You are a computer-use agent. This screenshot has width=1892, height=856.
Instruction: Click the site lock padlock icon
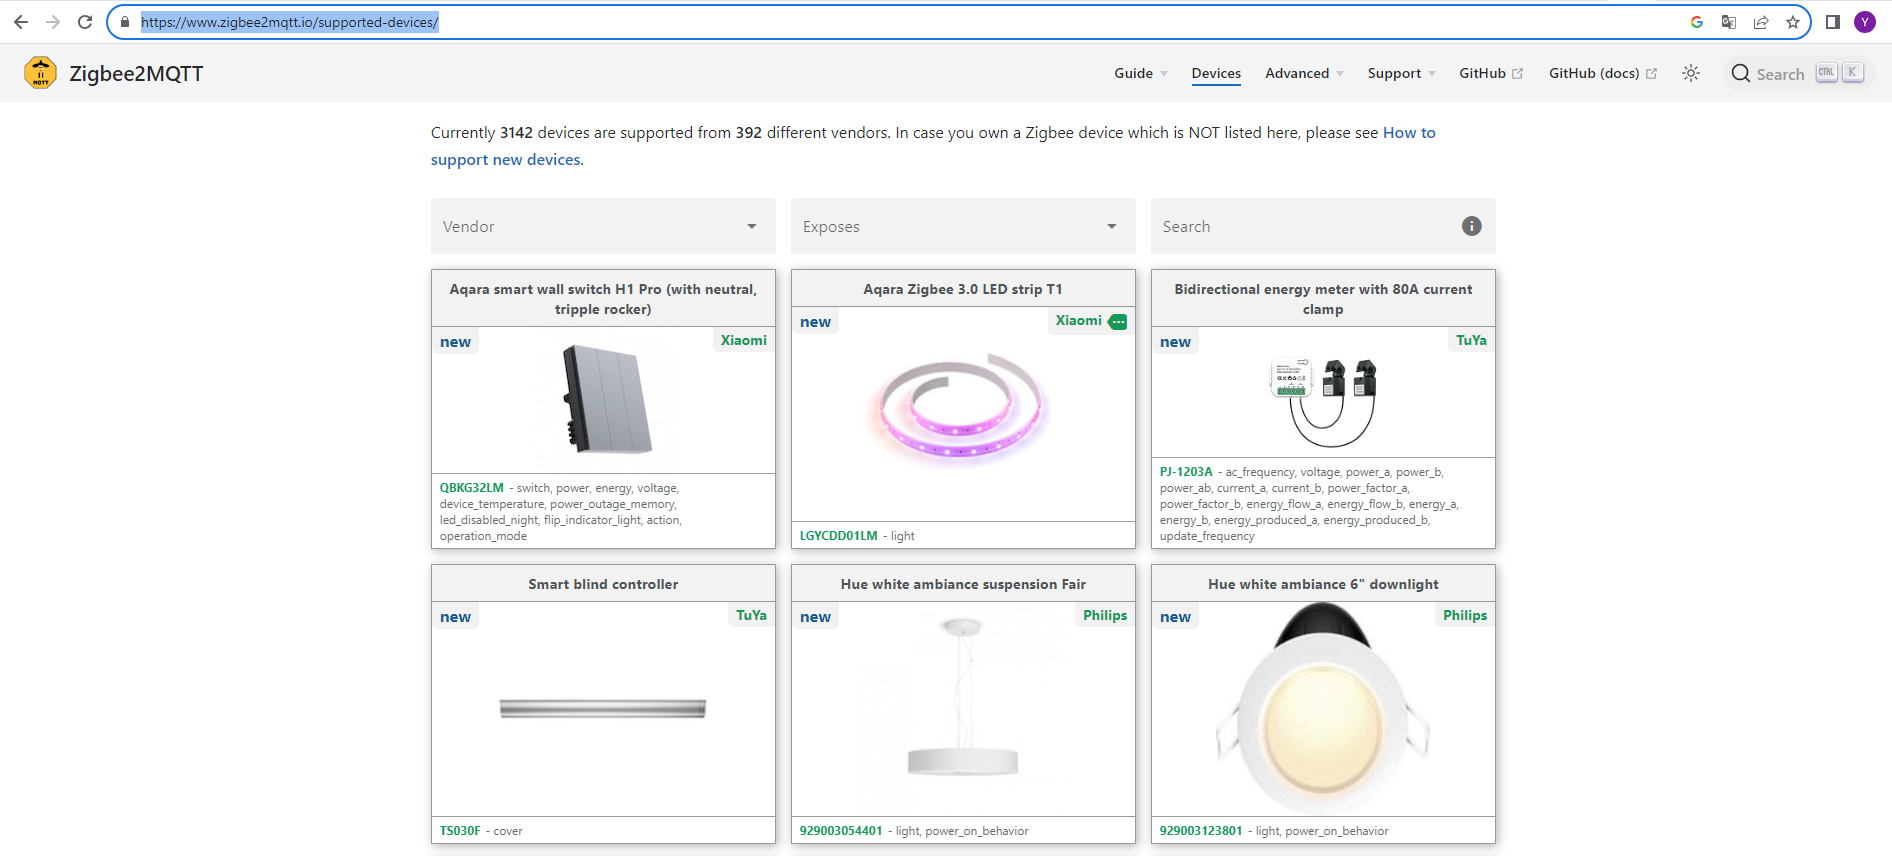[125, 22]
